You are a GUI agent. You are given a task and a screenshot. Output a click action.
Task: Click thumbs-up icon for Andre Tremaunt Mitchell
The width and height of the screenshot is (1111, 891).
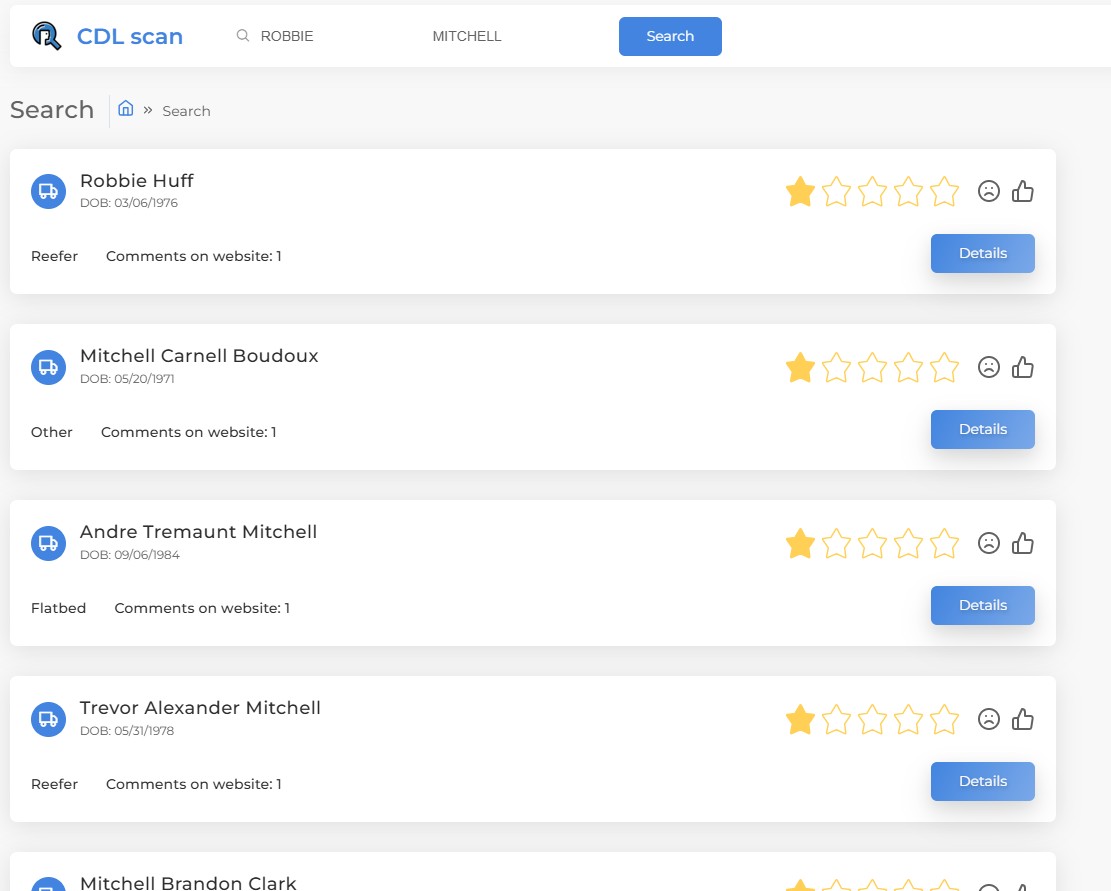point(1022,543)
